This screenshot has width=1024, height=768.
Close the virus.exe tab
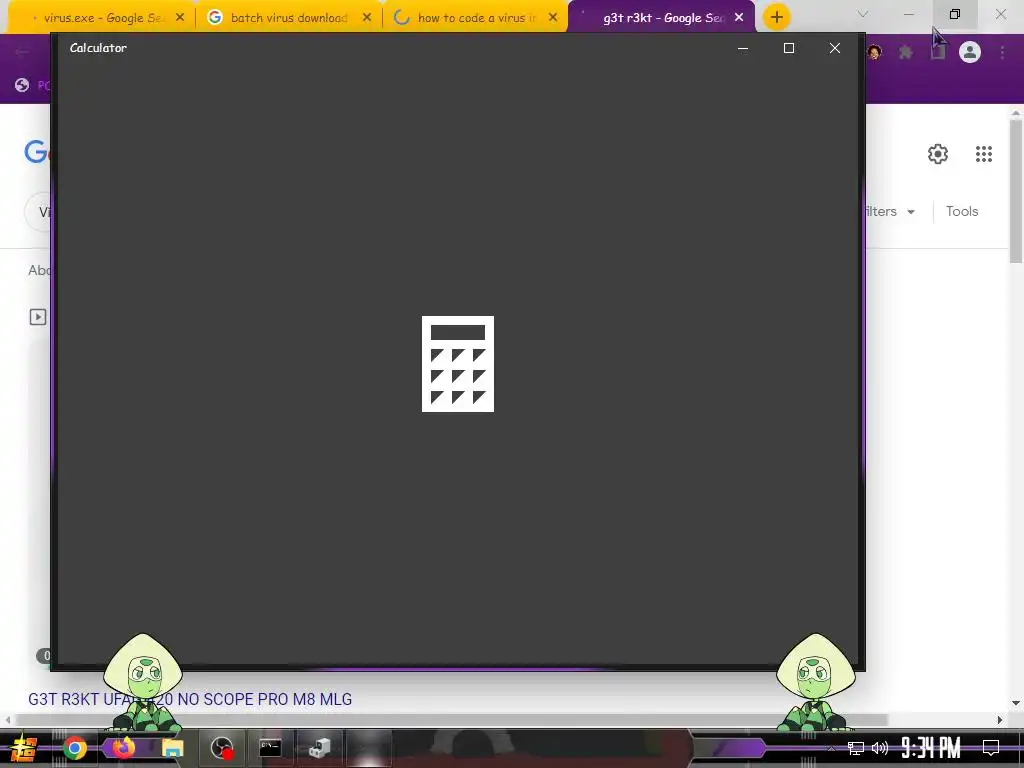click(180, 18)
